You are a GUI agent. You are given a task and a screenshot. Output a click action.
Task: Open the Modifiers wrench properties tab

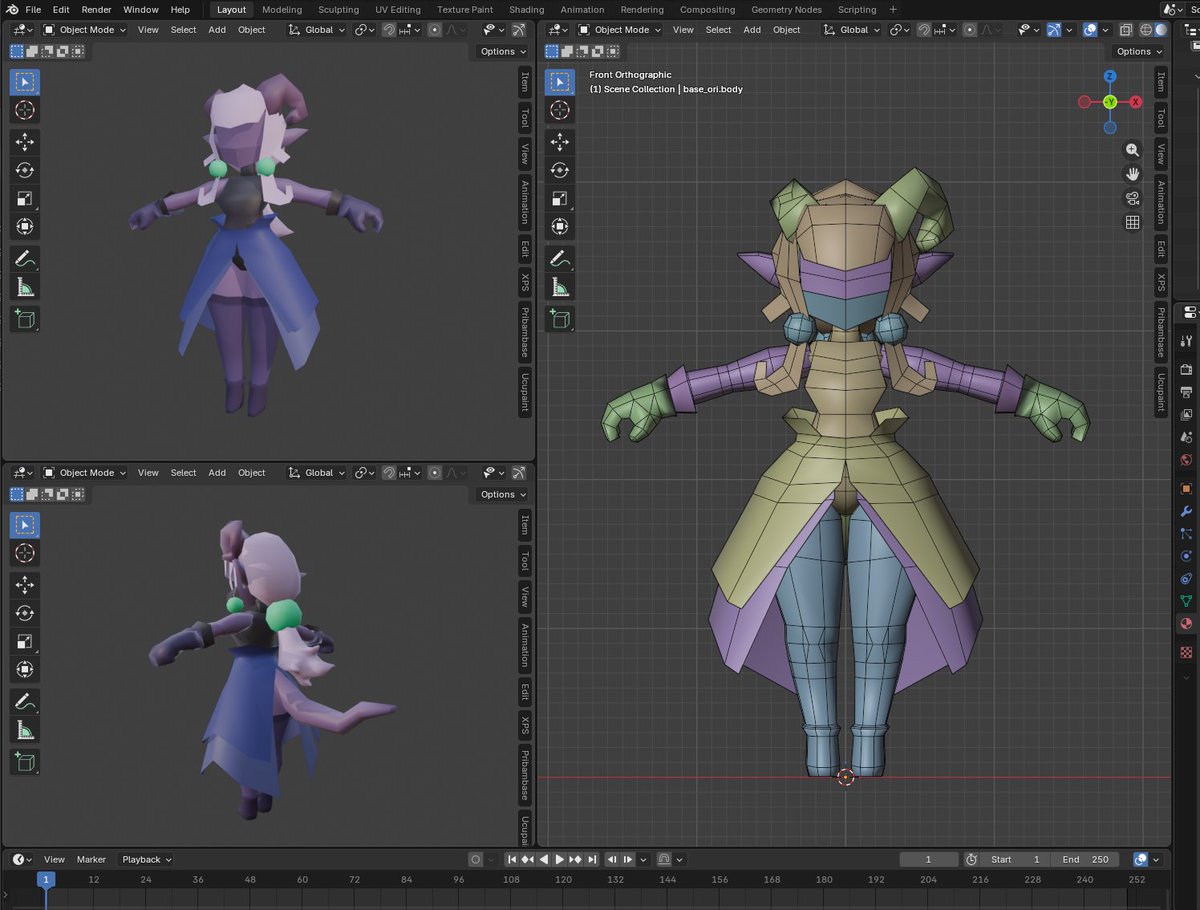click(1186, 511)
